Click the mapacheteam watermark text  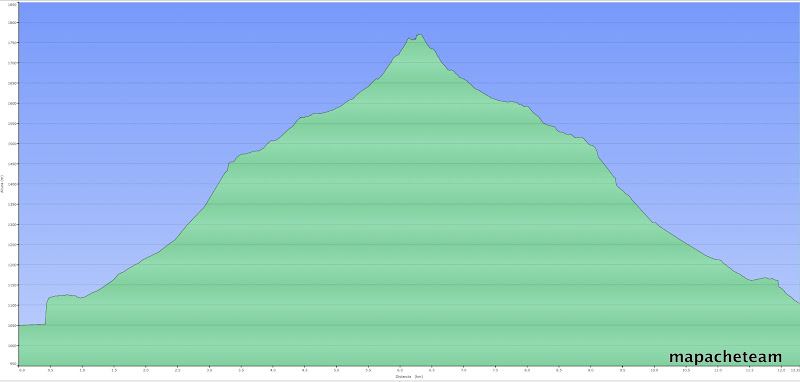pos(725,356)
